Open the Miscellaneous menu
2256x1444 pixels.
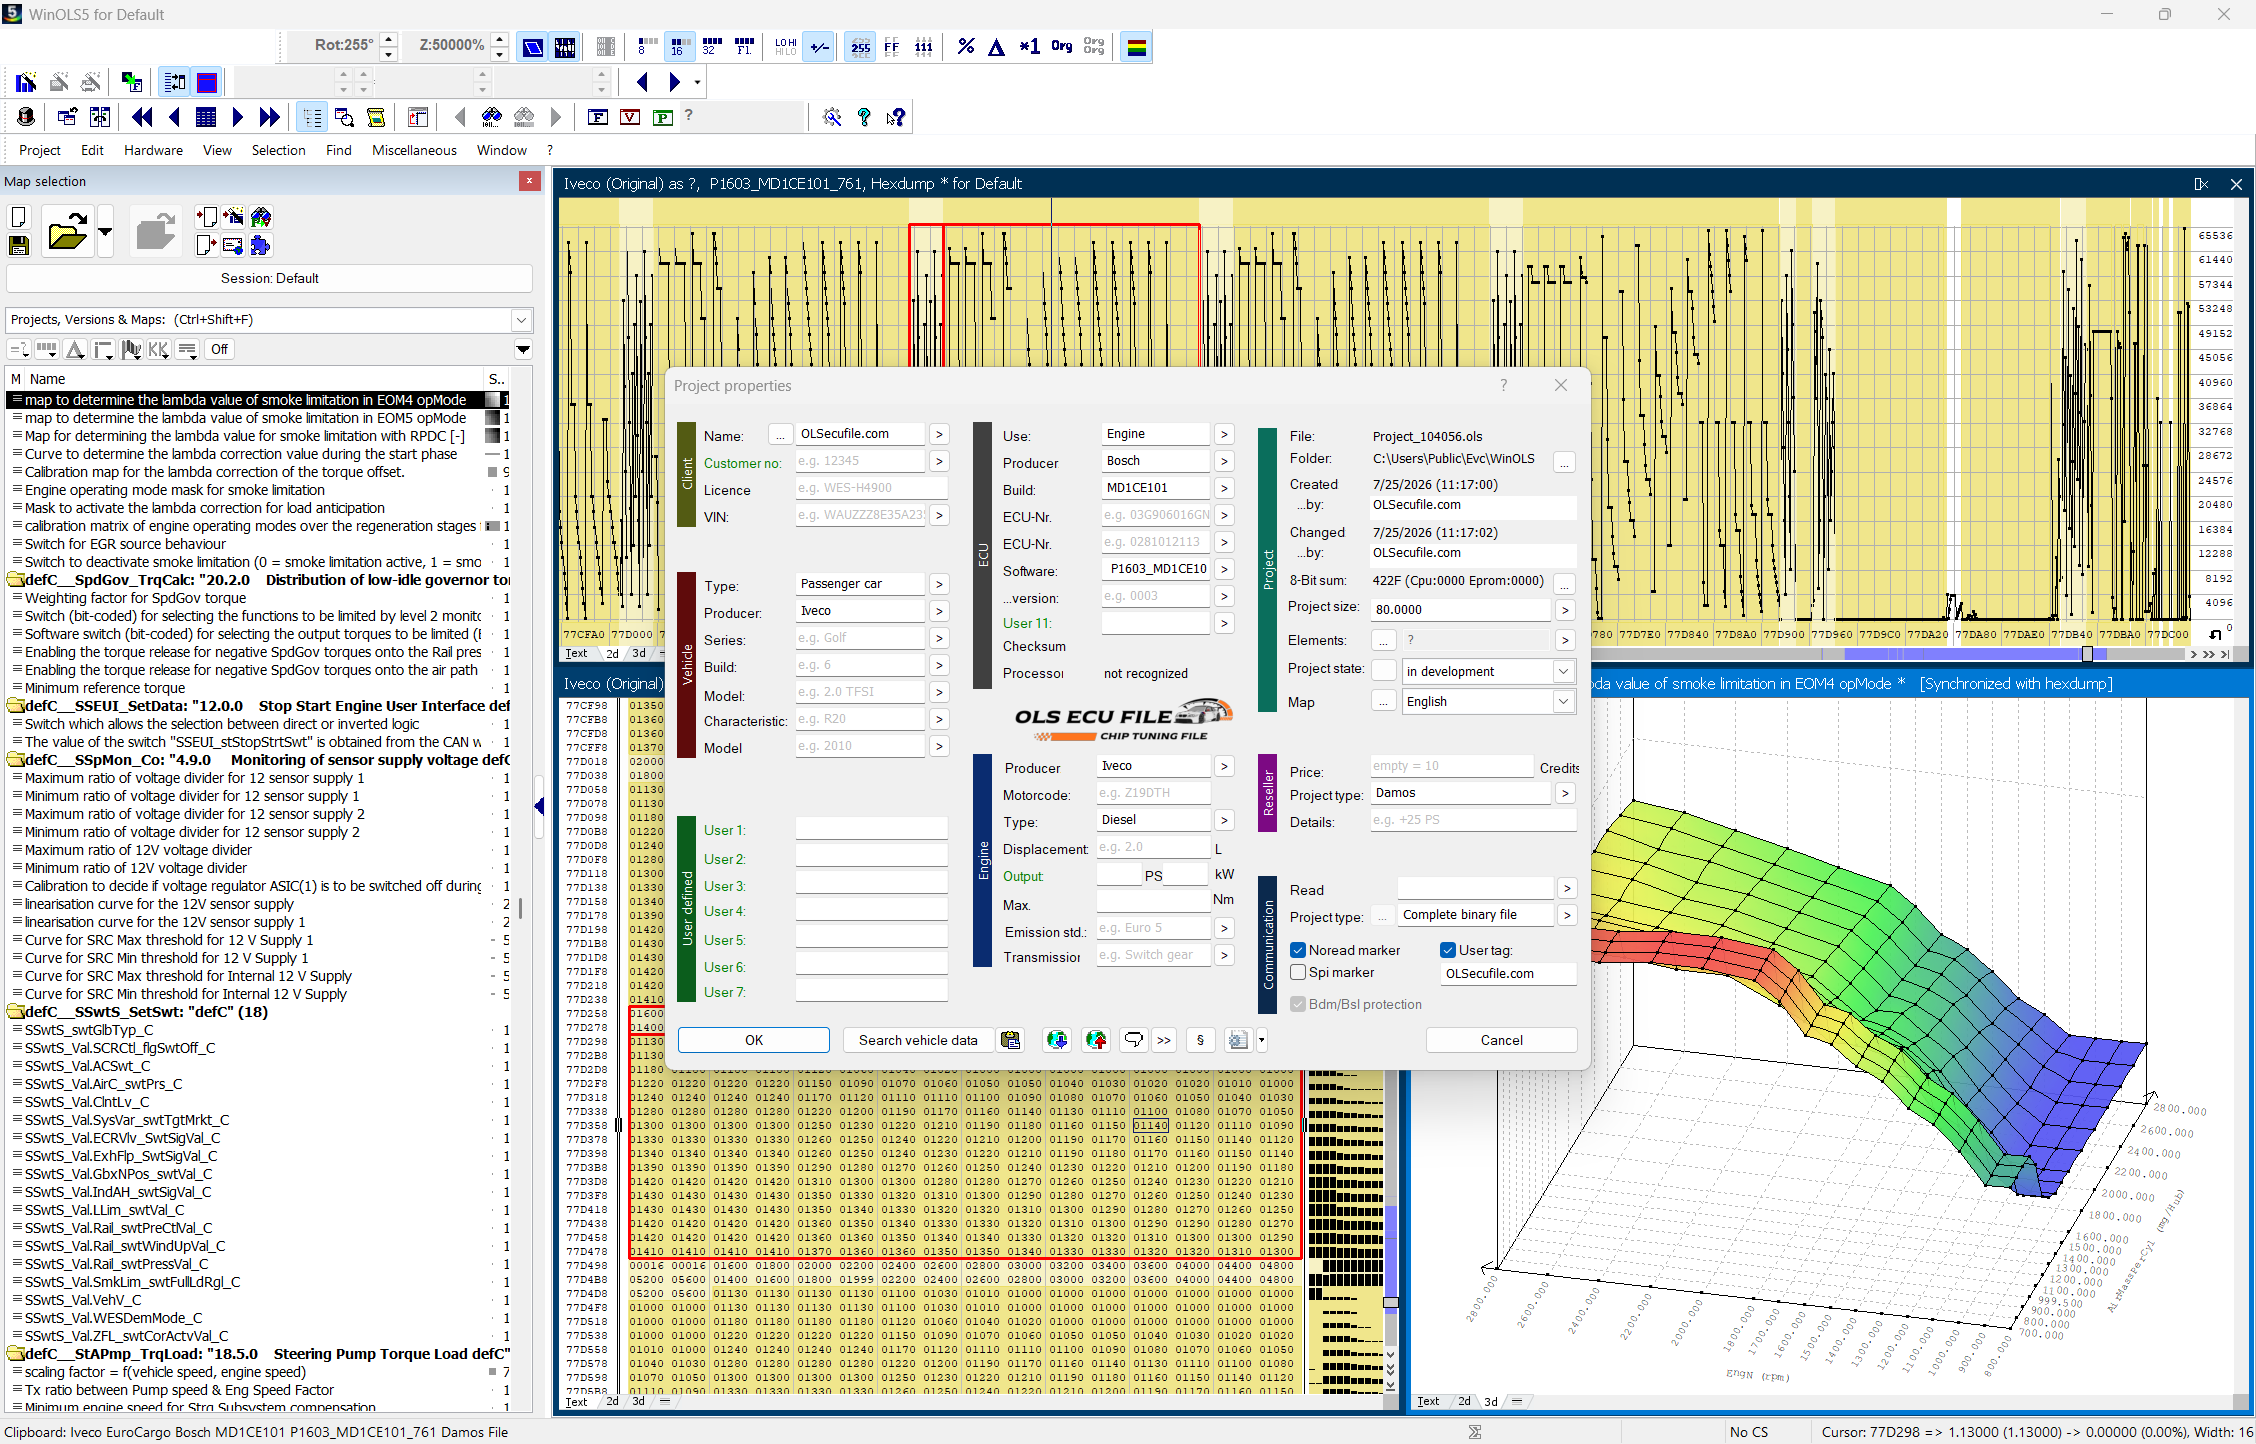point(414,150)
